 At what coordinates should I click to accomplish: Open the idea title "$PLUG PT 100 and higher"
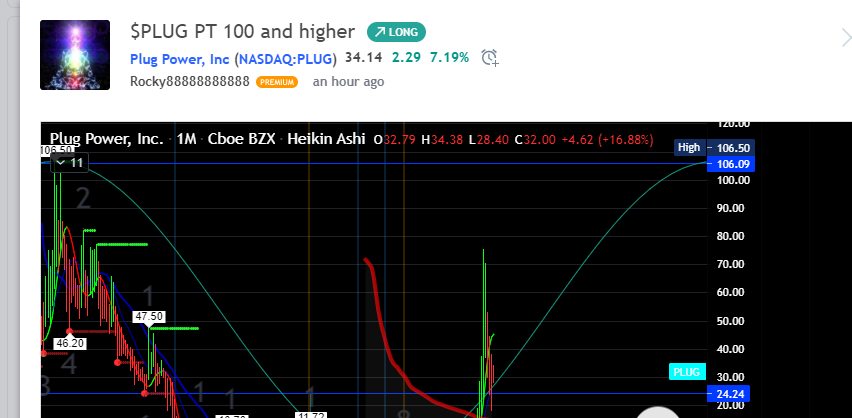pos(242,32)
